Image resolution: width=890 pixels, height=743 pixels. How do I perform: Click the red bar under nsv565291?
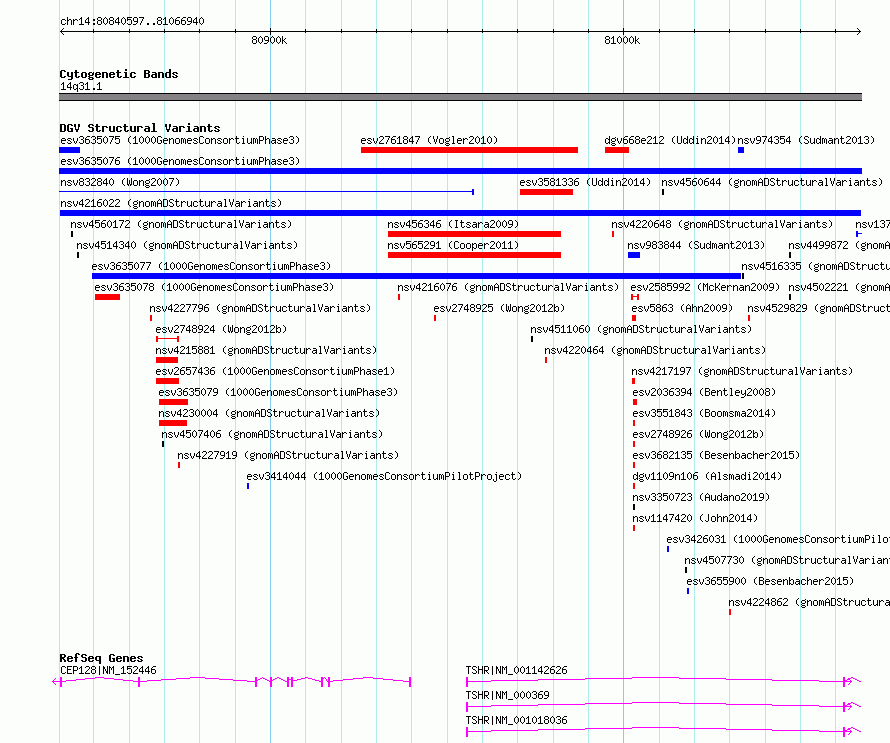[x=475, y=255]
